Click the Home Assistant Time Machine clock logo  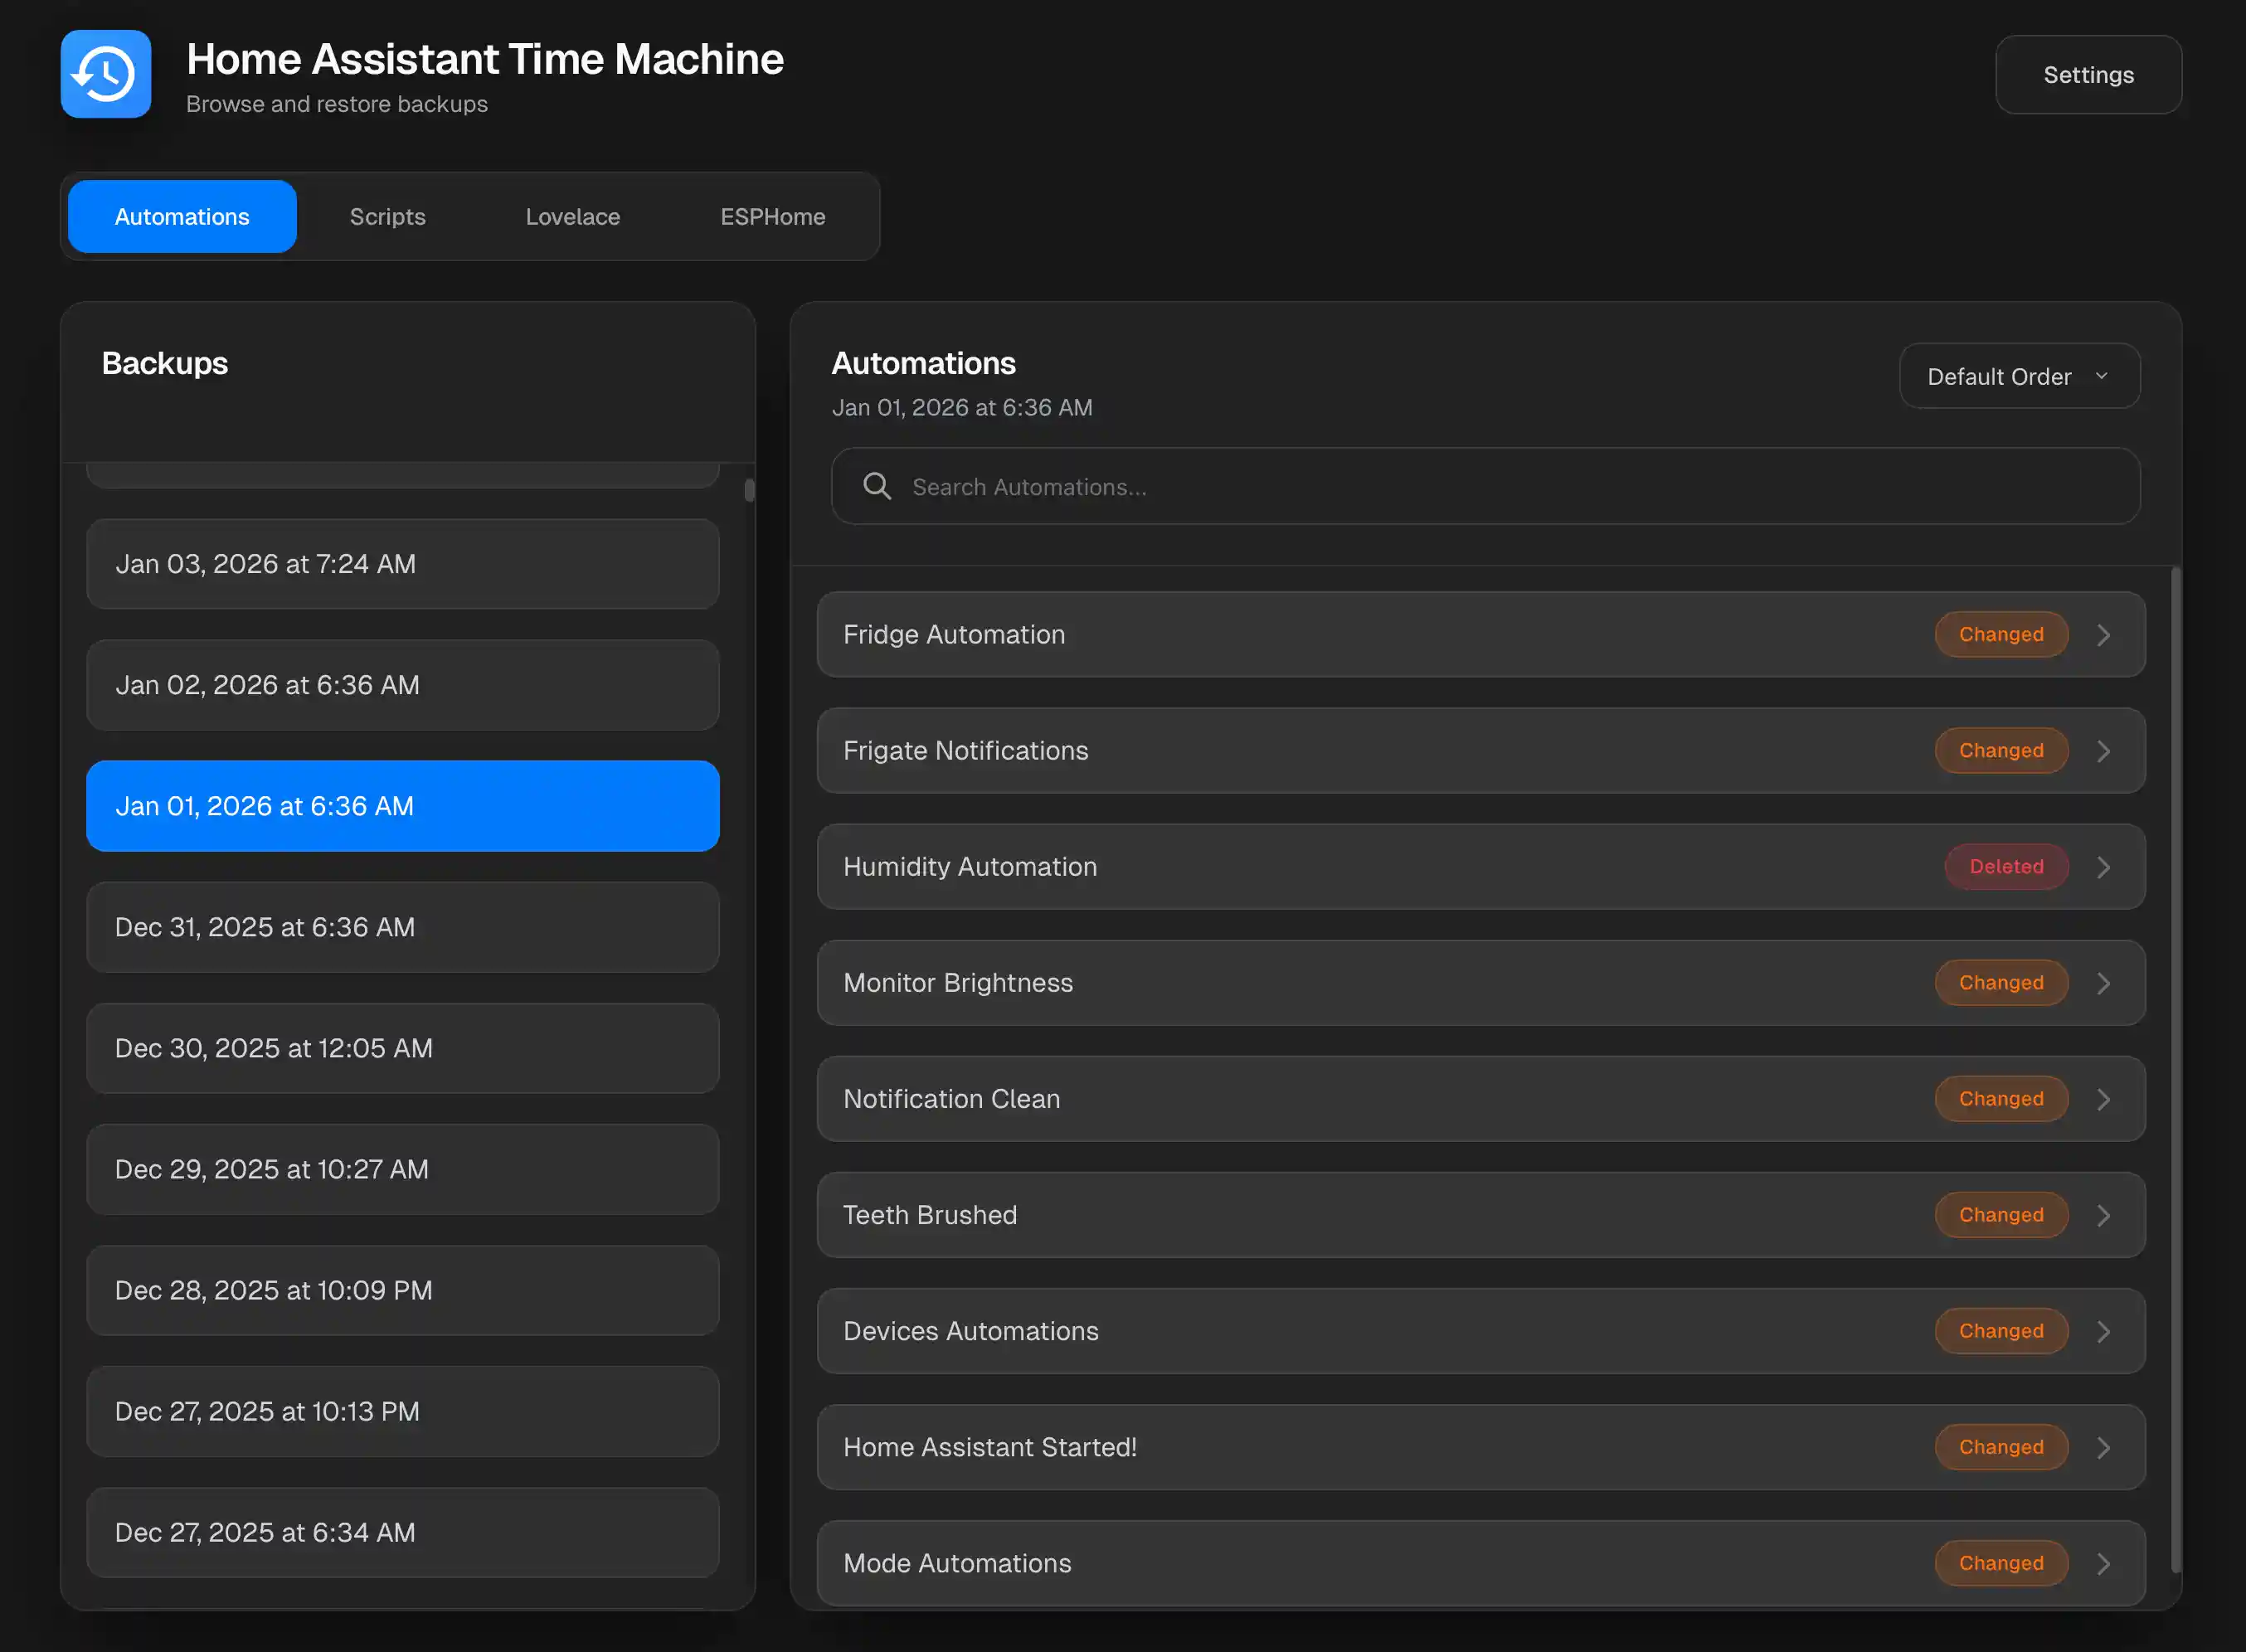105,74
